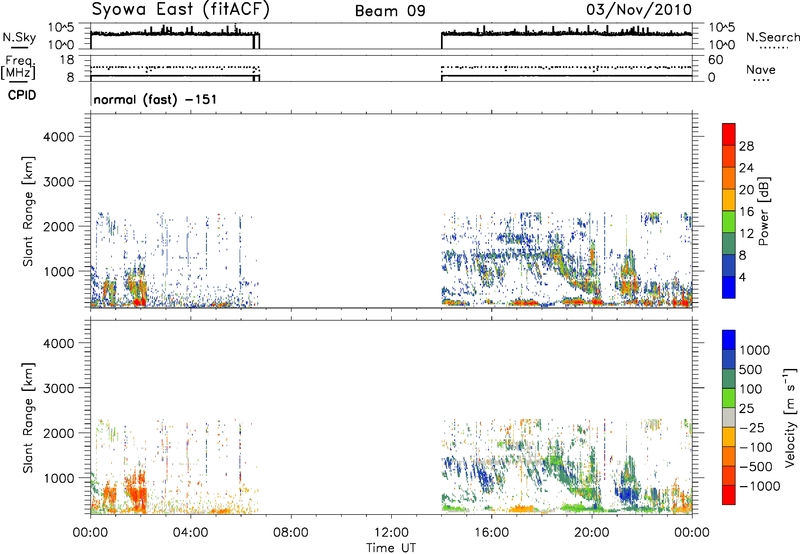Click the orange velocity echoes near 02:00
Viewport: 800px width, 554px height.
pos(137,492)
